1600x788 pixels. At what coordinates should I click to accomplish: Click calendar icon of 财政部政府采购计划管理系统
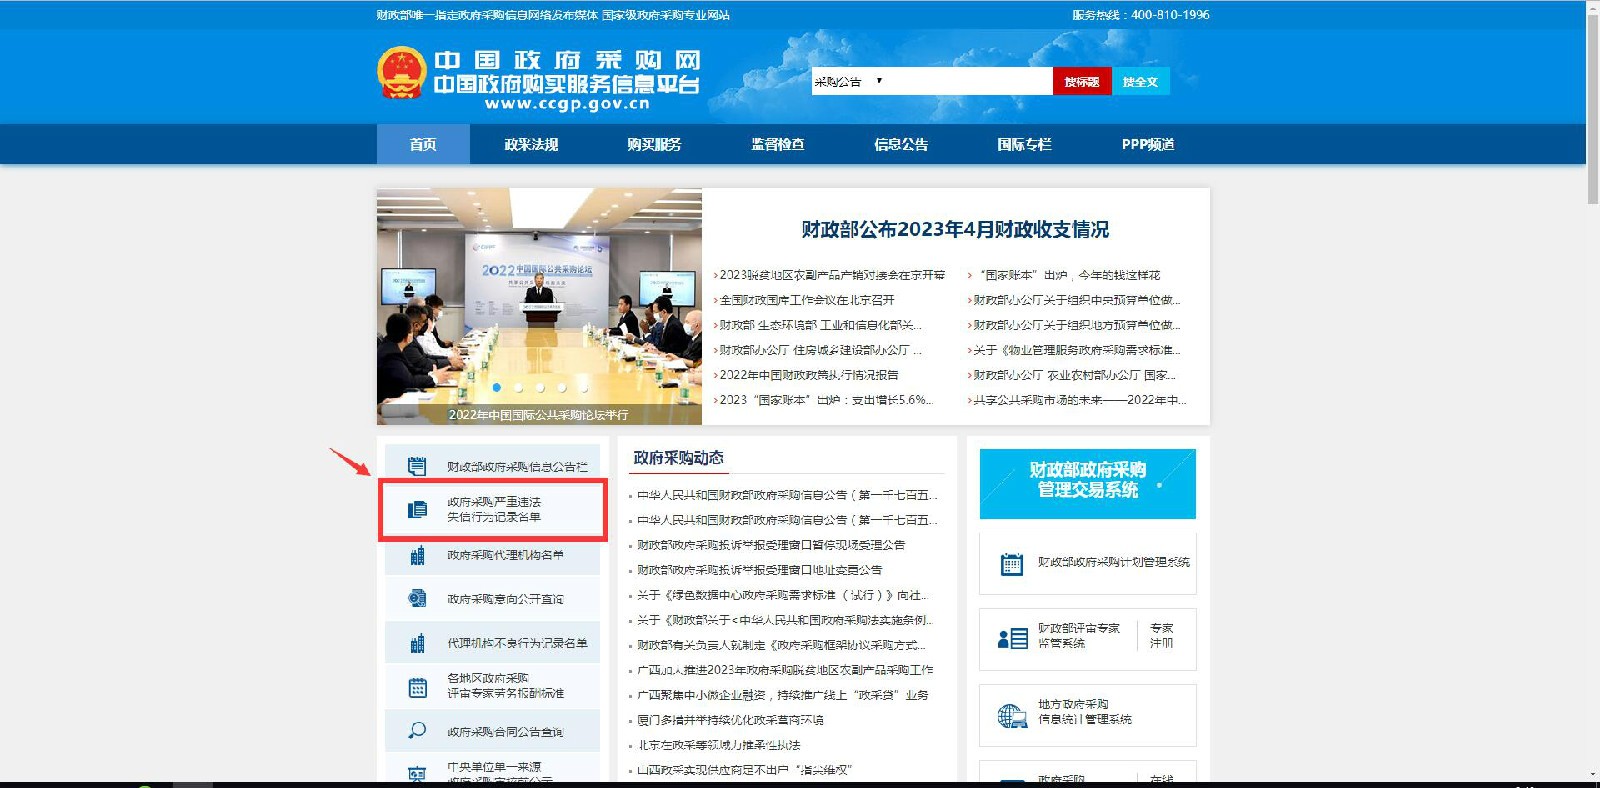pyautogui.click(x=1012, y=563)
